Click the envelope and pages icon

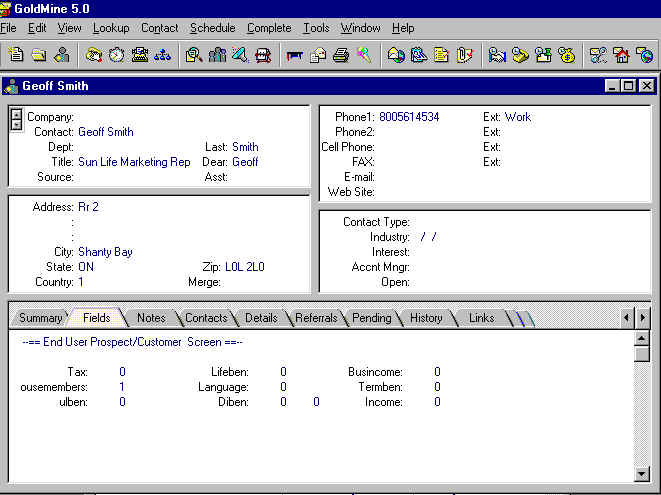pyautogui.click(x=318, y=55)
